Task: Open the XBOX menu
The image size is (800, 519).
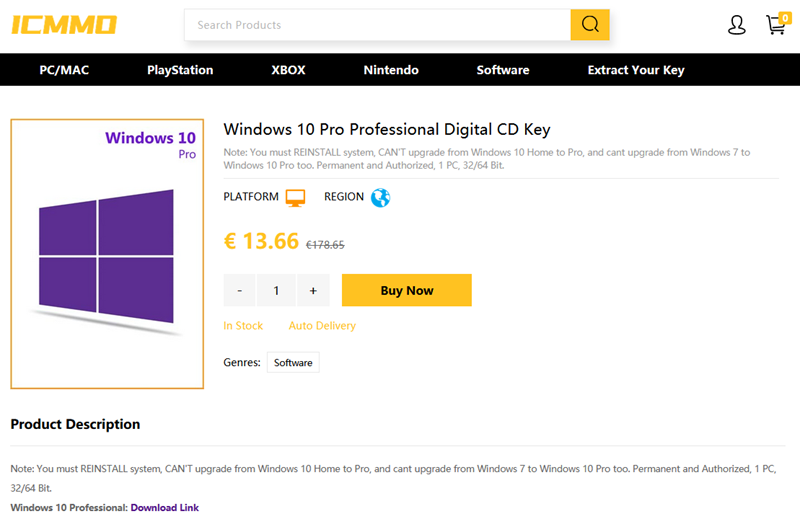Action: click(x=288, y=70)
